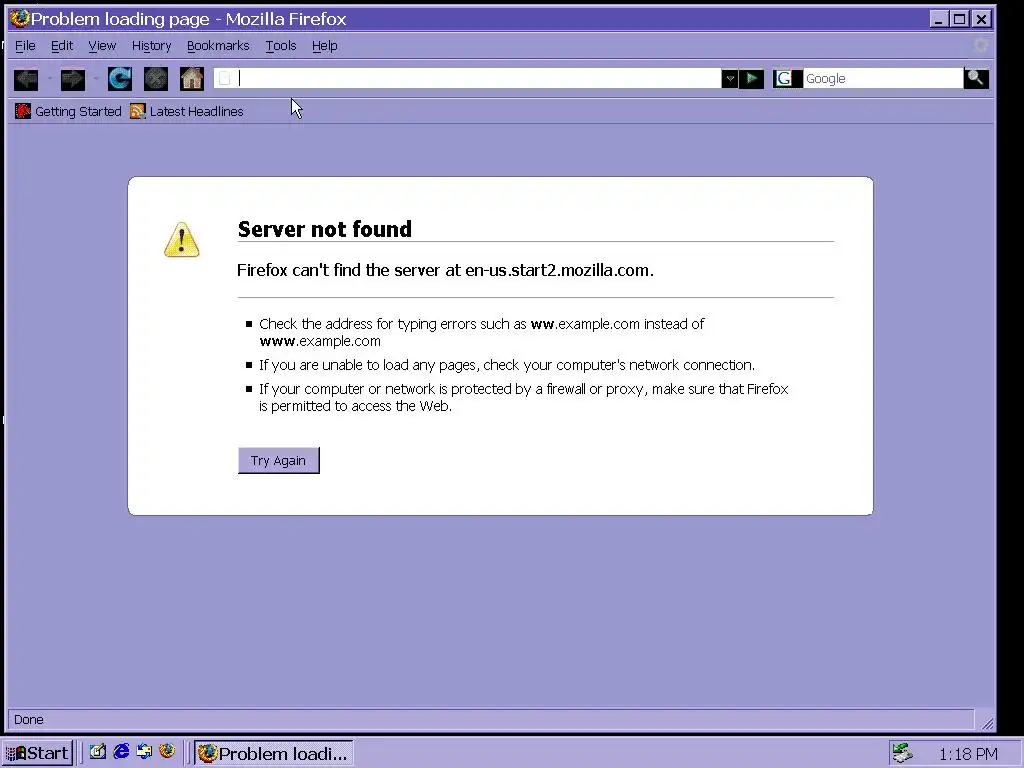Minimize the Firefox window
The width and height of the screenshot is (1024, 768).
(938, 19)
